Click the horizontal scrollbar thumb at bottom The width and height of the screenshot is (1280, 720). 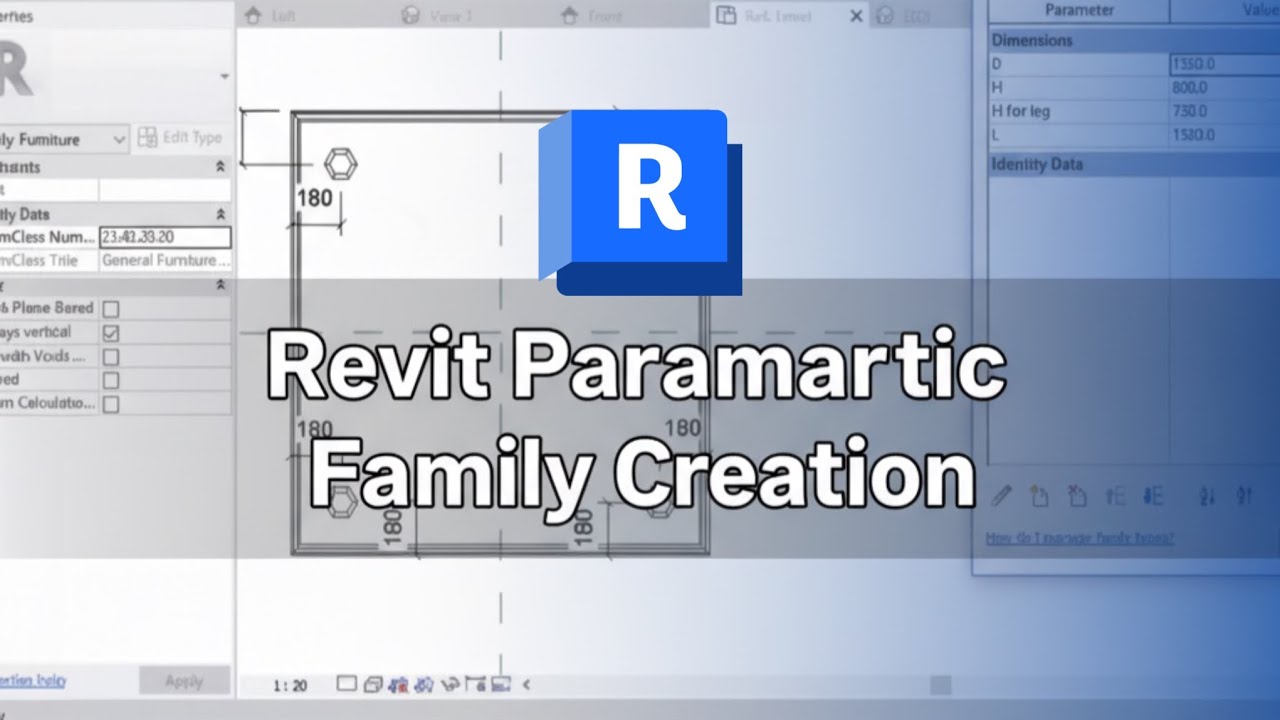click(940, 686)
